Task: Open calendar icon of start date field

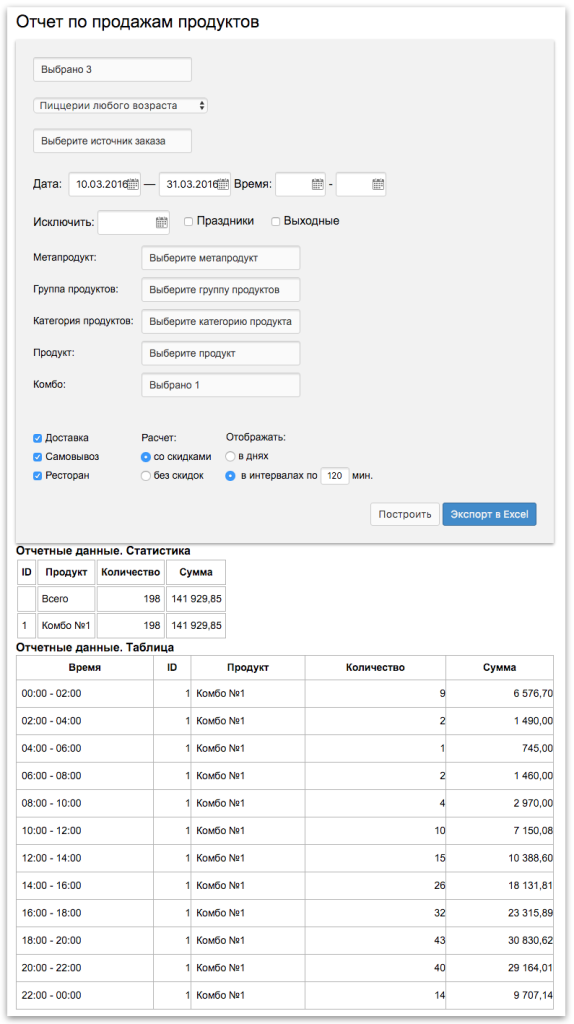Action: (x=133, y=184)
